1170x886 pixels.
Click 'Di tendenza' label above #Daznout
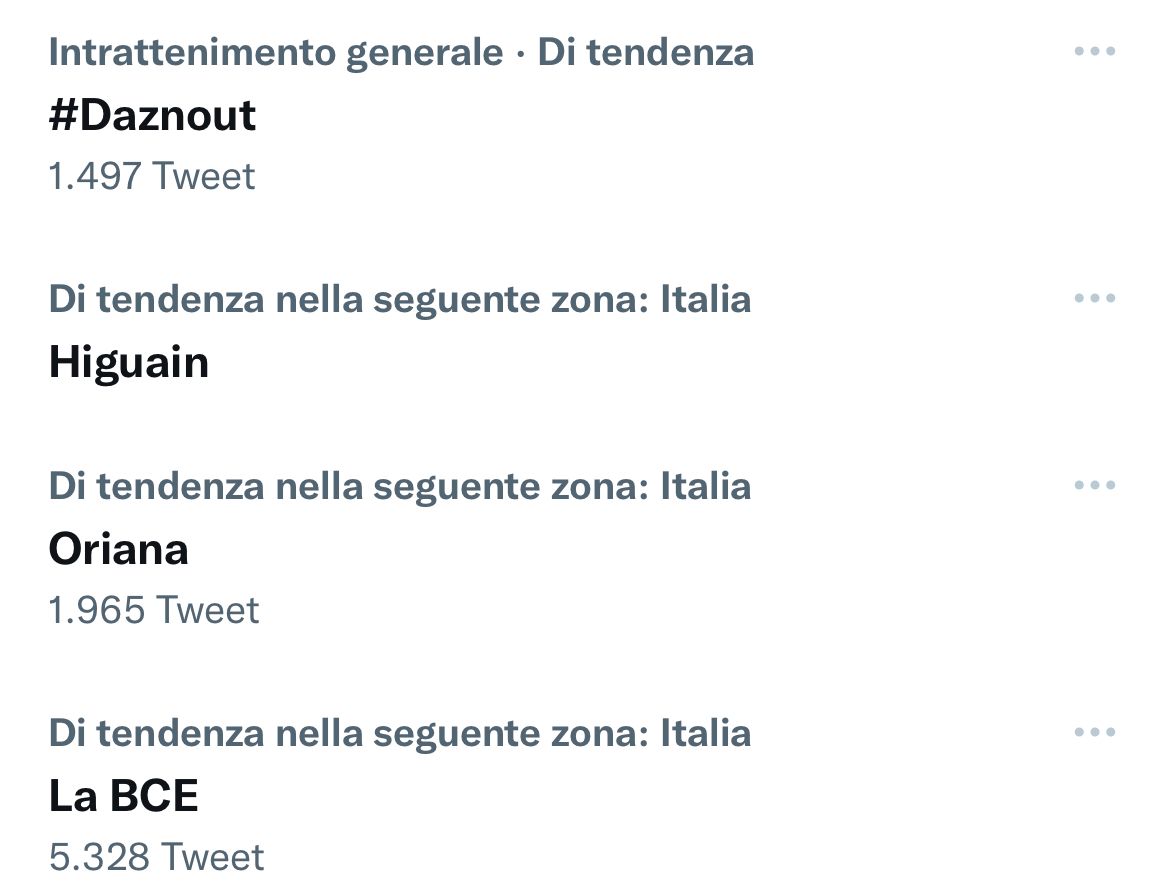pyautogui.click(x=646, y=52)
